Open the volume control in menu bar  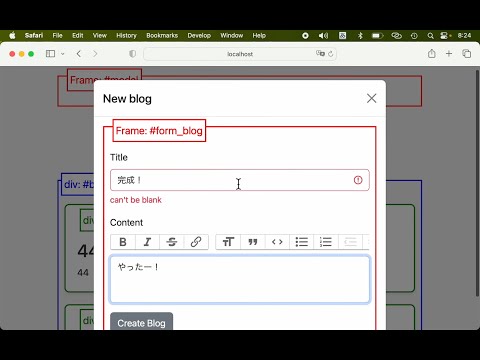(323, 36)
